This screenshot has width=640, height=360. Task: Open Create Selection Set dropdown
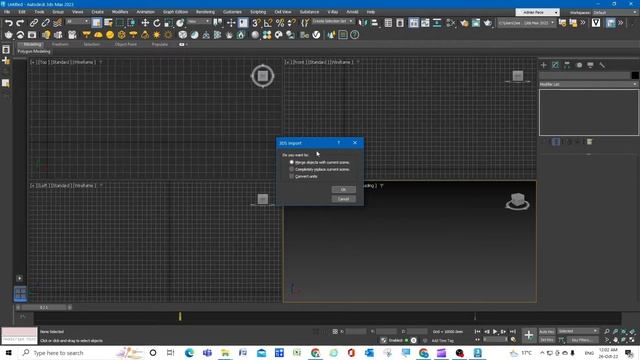(x=333, y=21)
